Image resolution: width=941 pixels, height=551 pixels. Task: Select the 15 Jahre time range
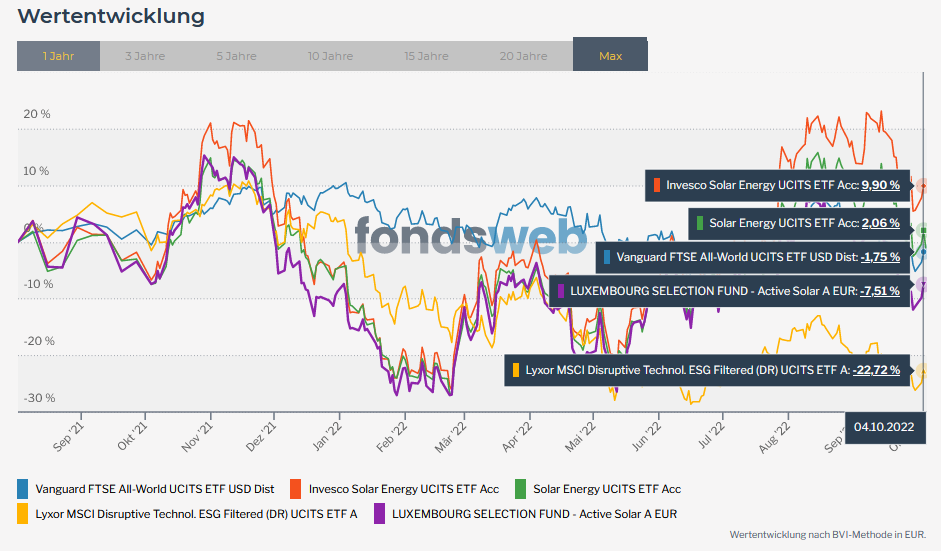426,56
